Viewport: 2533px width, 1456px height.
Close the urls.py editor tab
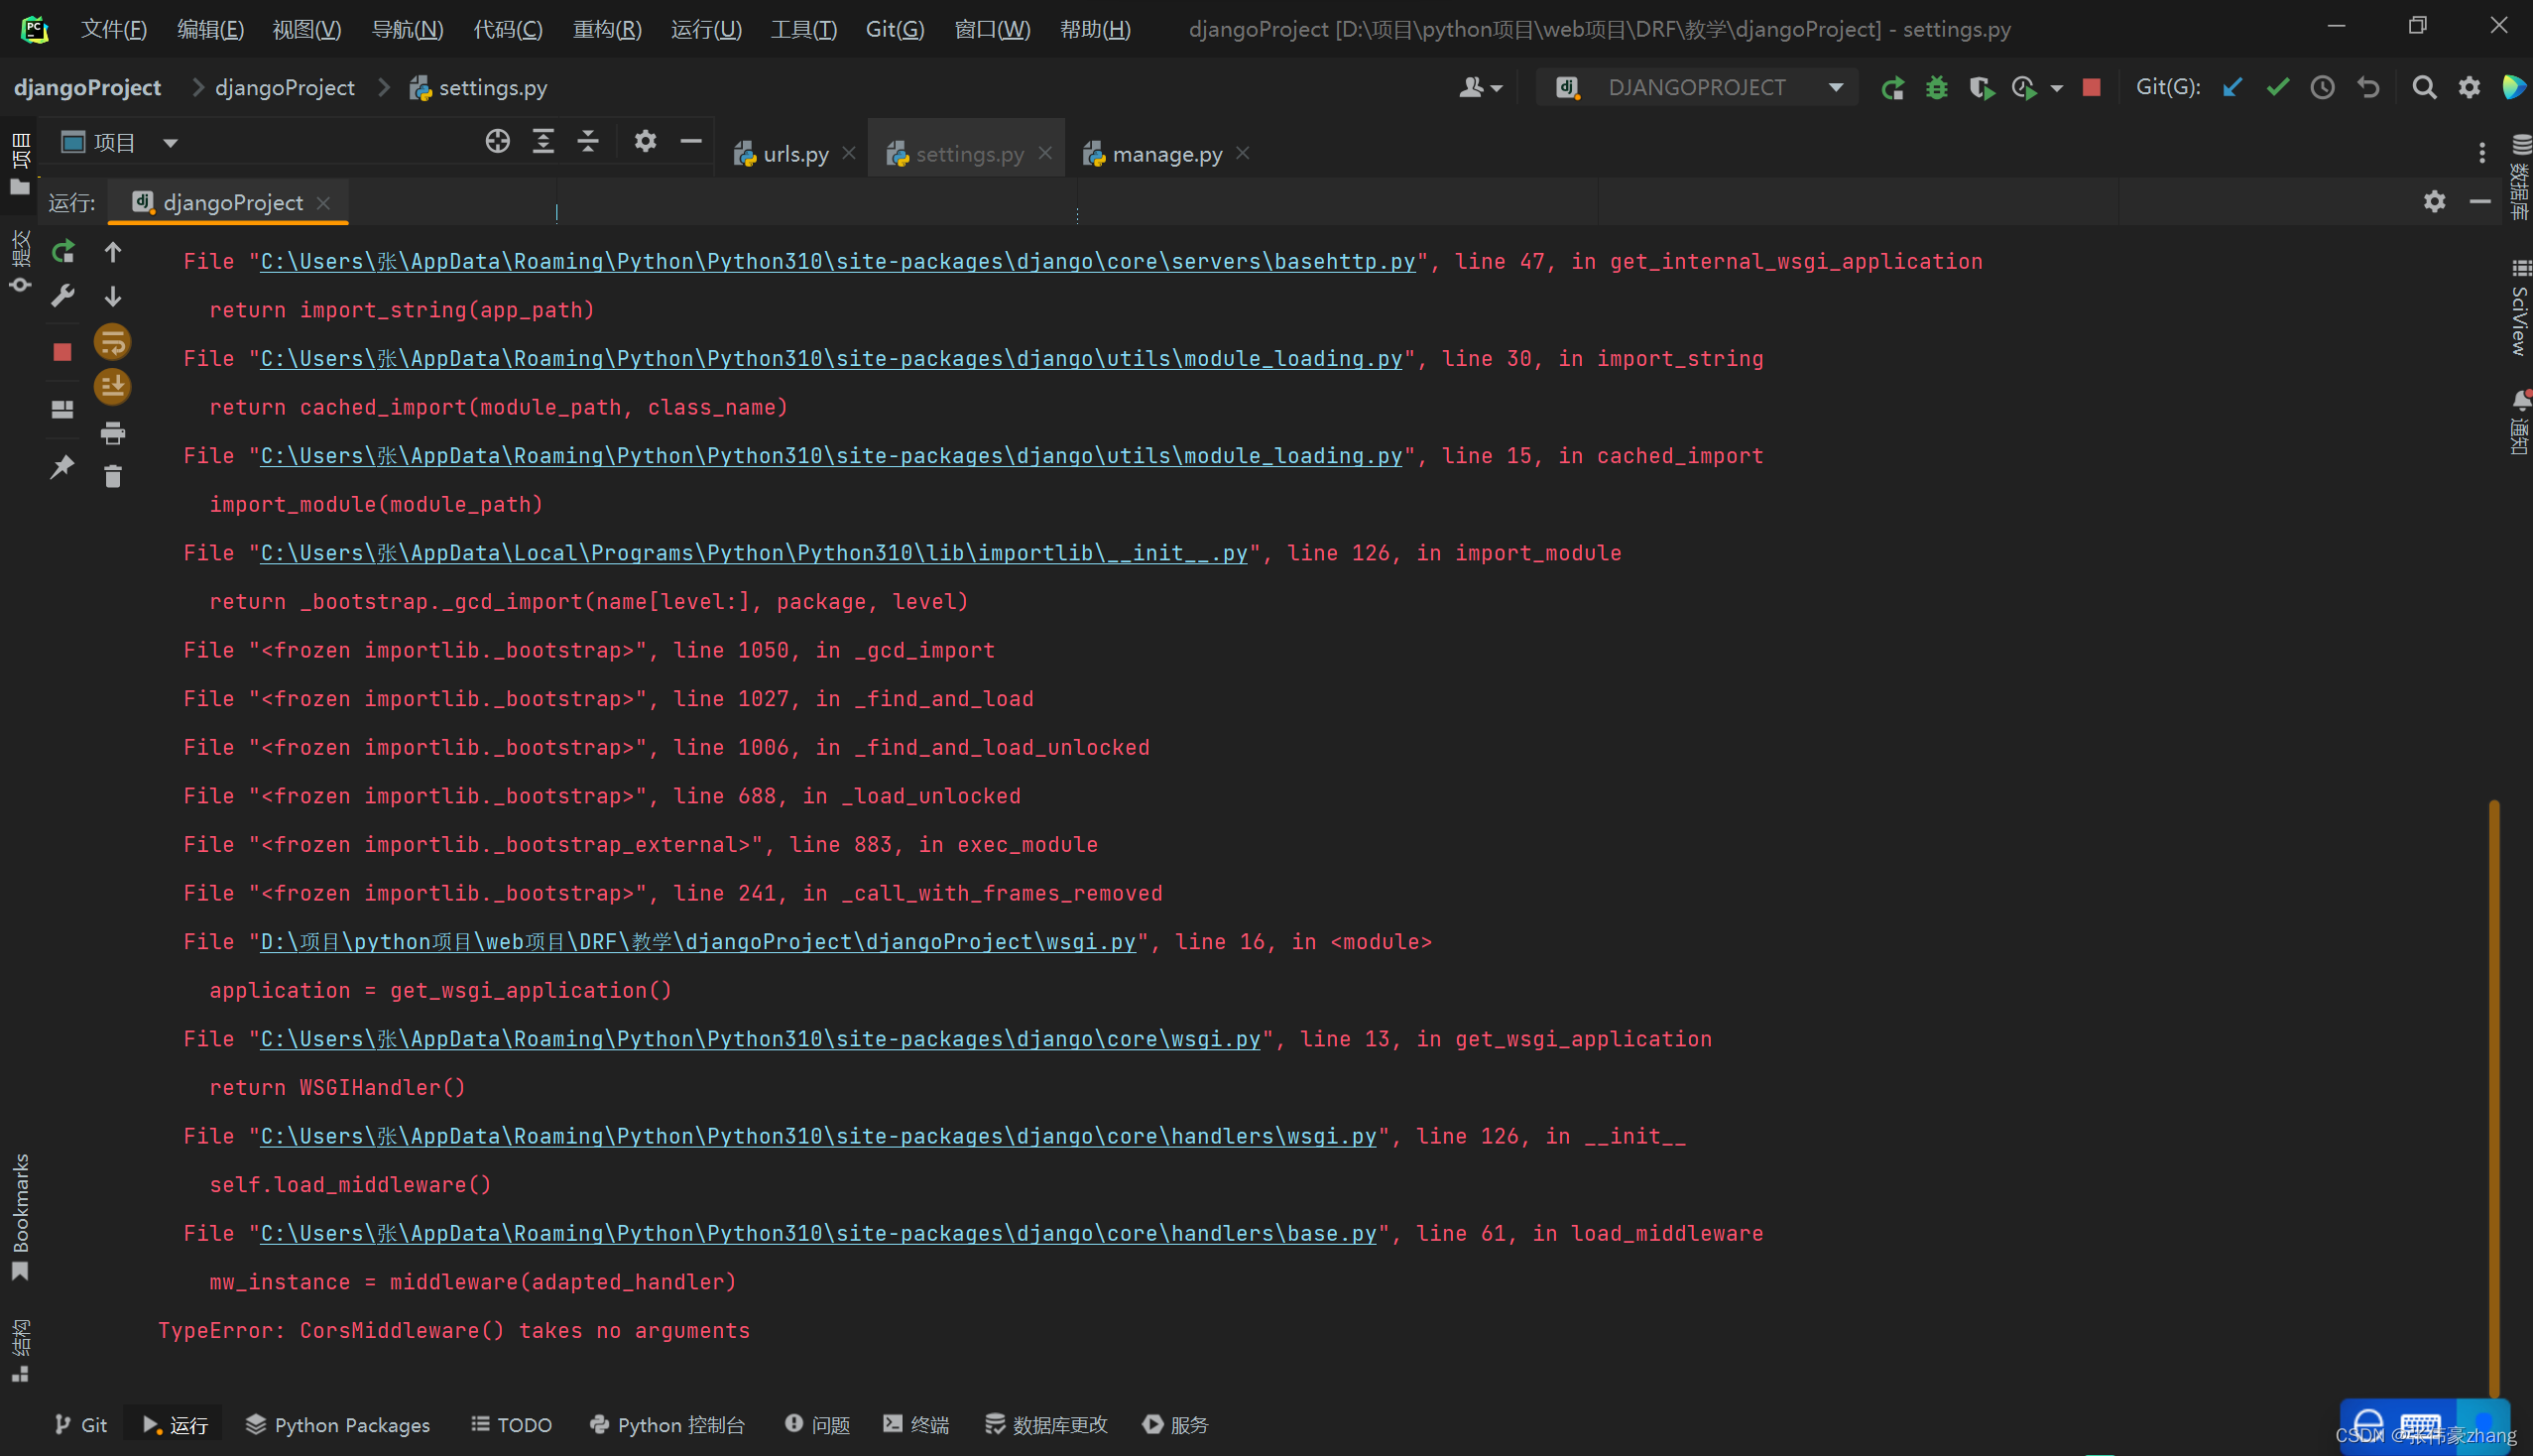pyautogui.click(x=849, y=153)
